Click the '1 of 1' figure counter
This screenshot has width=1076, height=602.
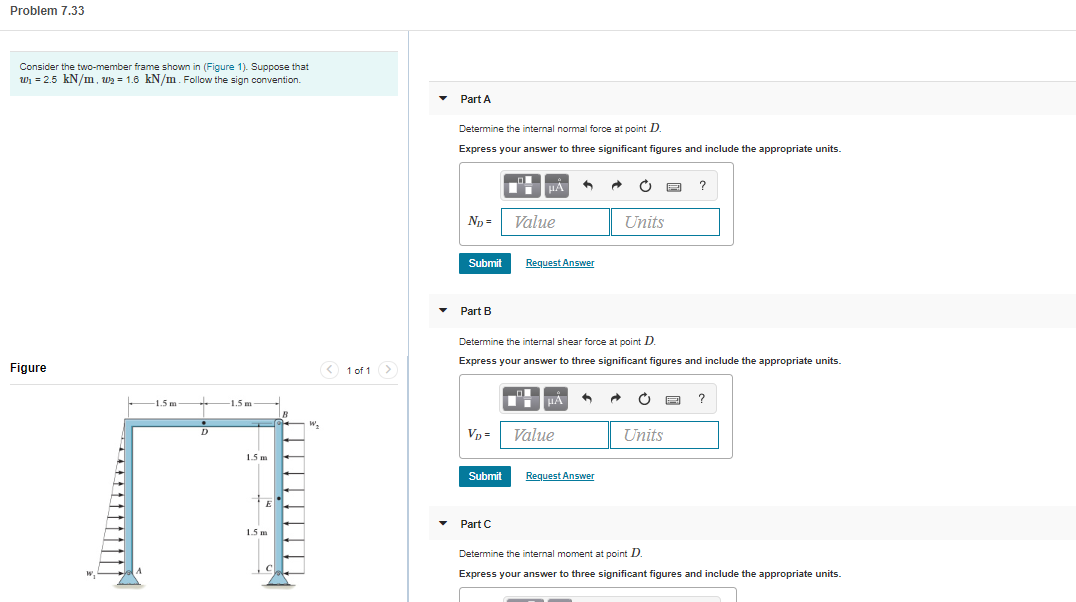[x=358, y=371]
